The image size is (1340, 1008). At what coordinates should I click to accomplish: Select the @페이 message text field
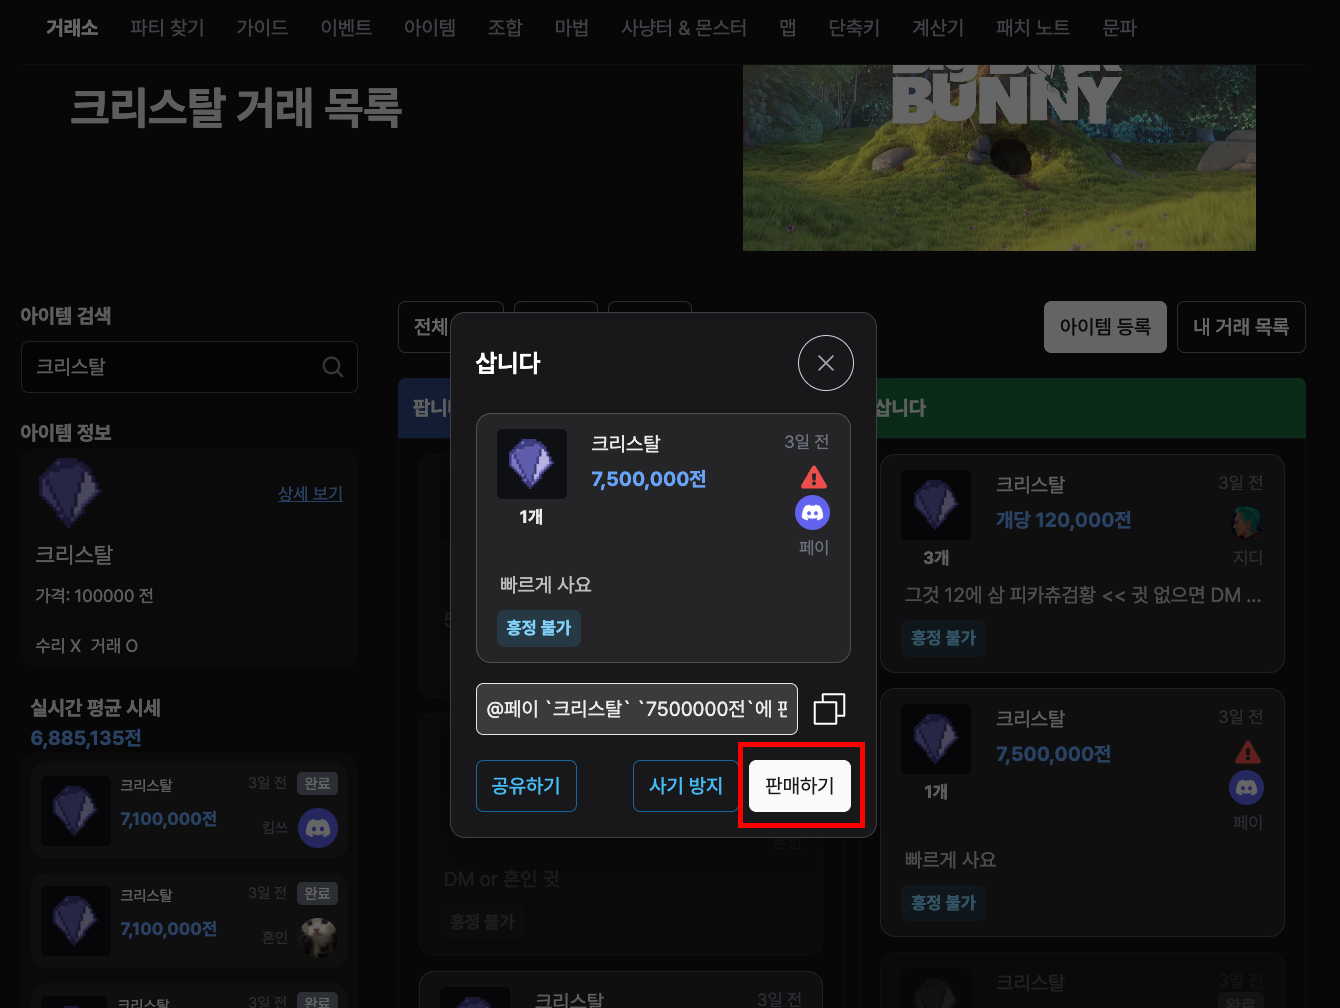(x=637, y=709)
